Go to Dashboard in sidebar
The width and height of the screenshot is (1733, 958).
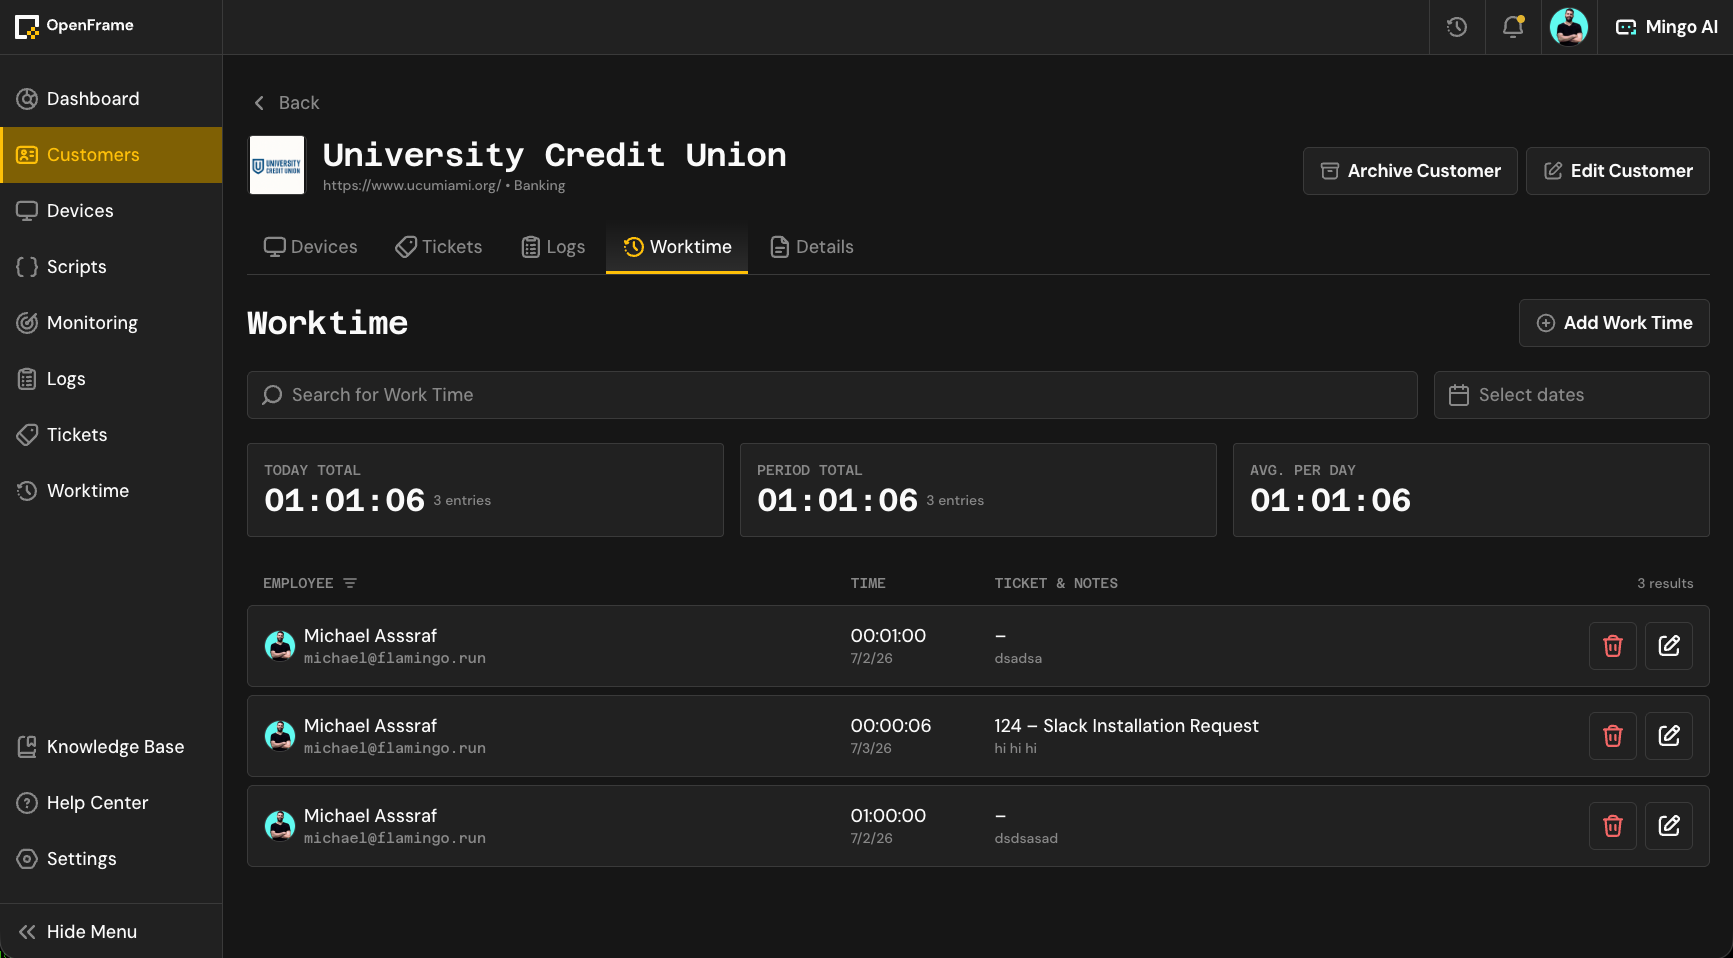(111, 99)
